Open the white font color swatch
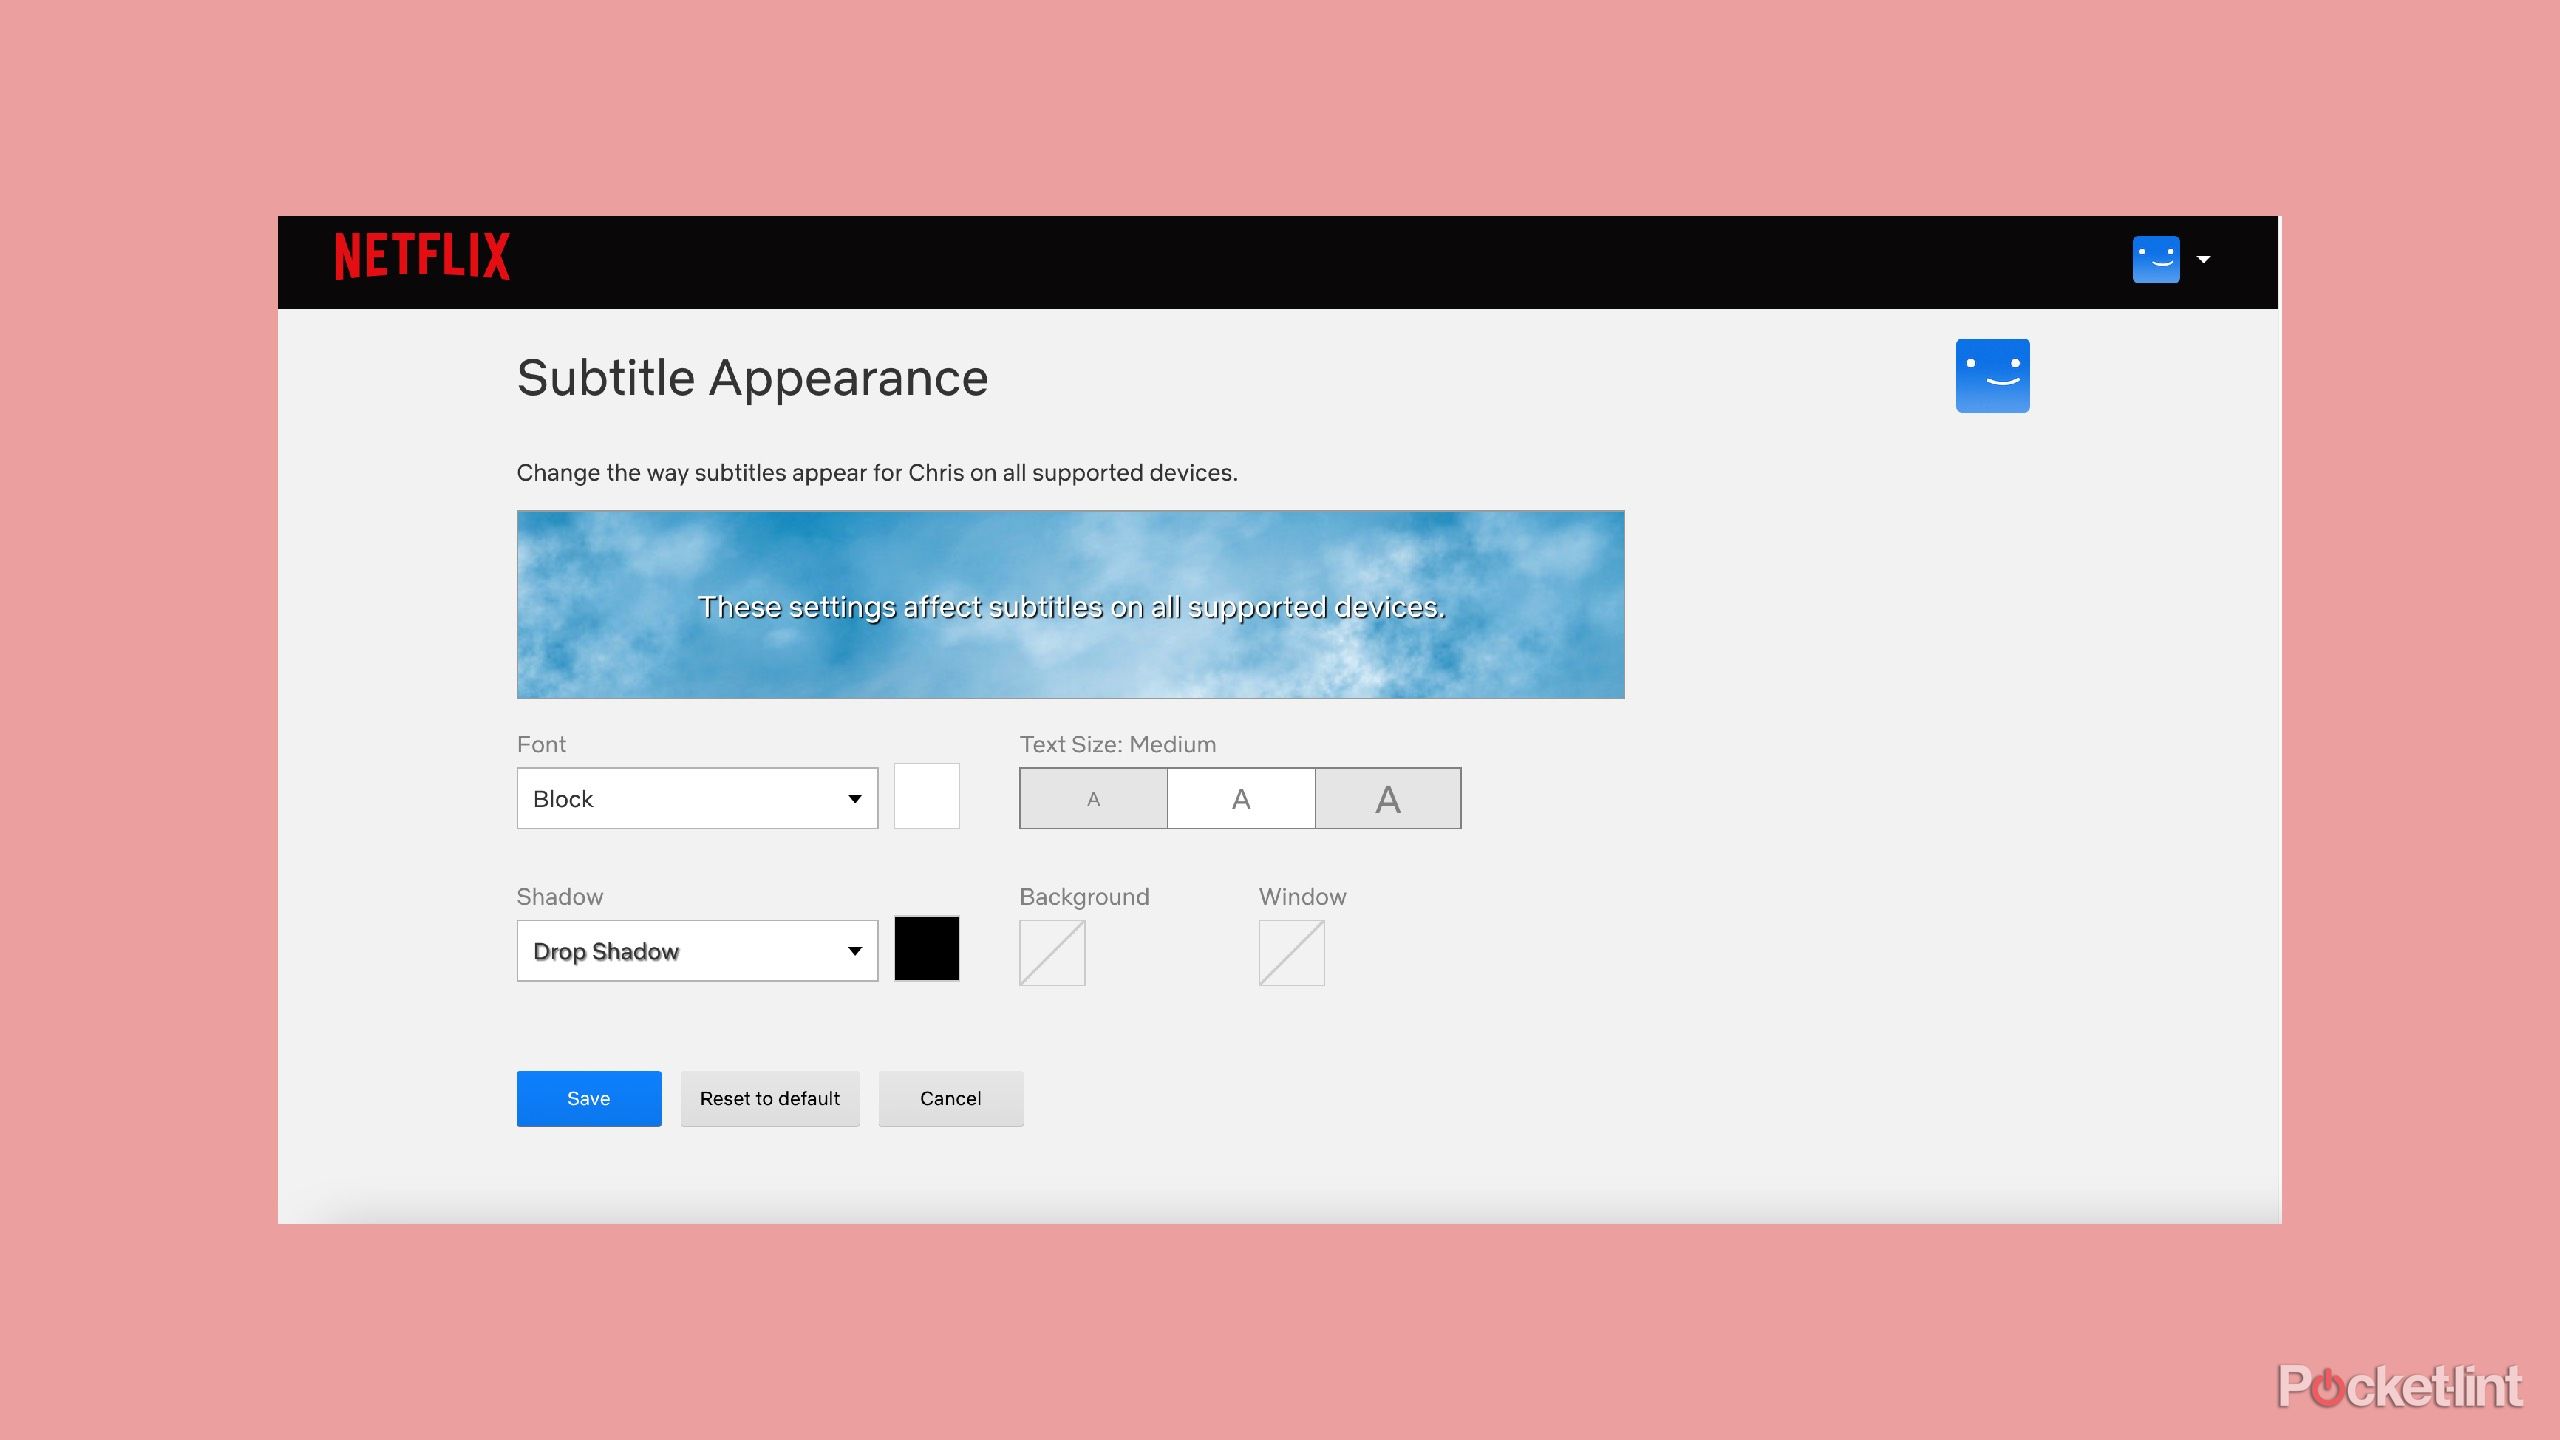 (x=926, y=796)
